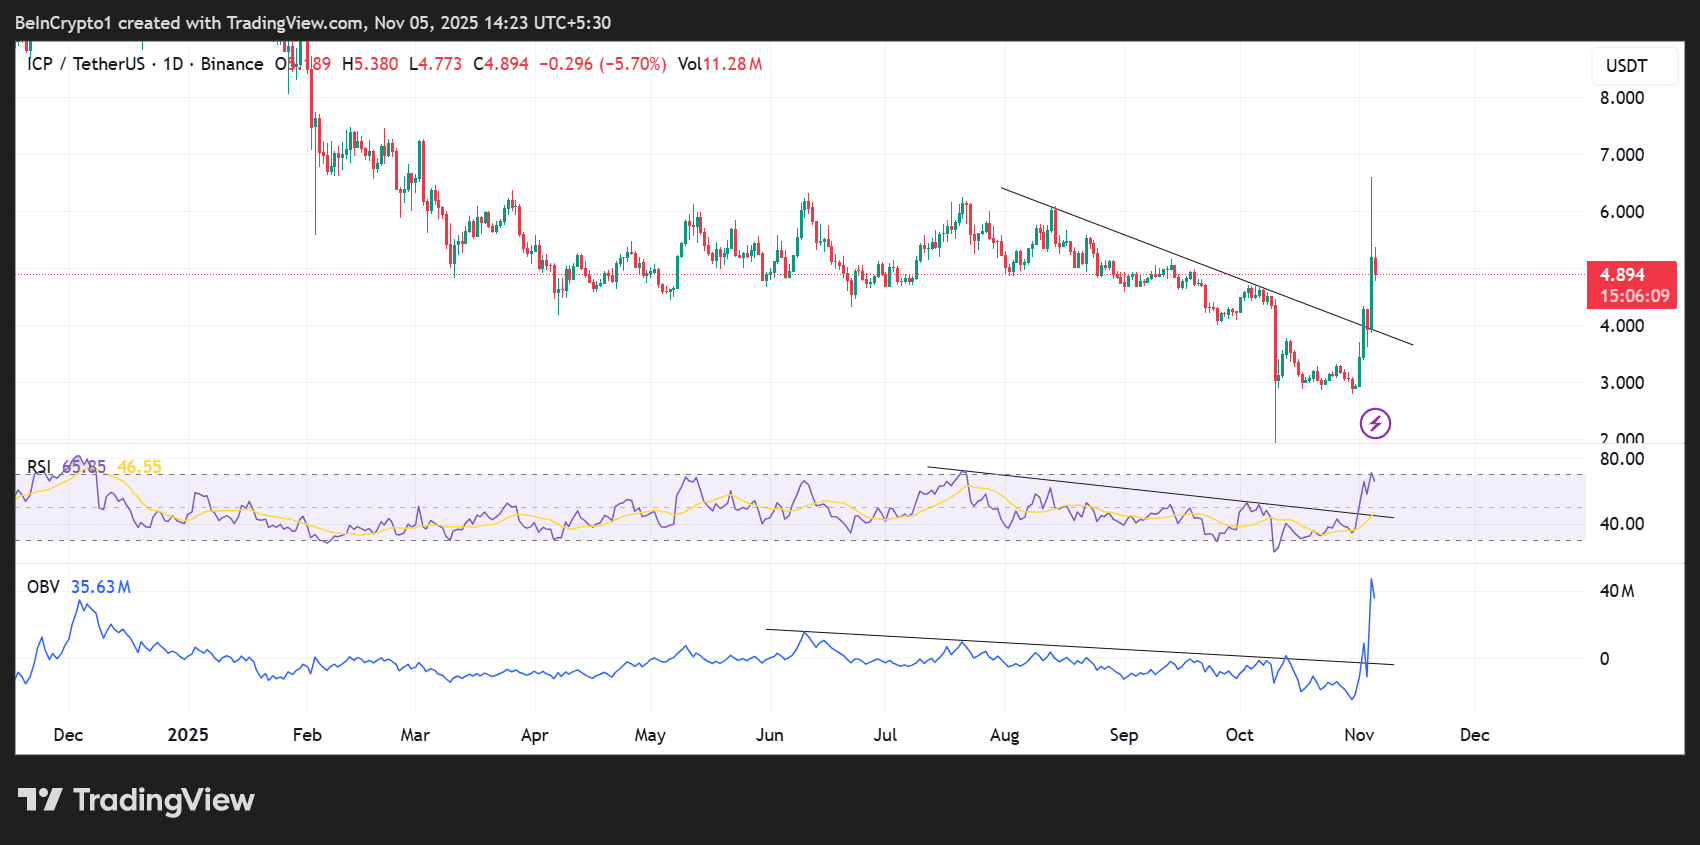Click the TradingView logo icon

coord(40,800)
